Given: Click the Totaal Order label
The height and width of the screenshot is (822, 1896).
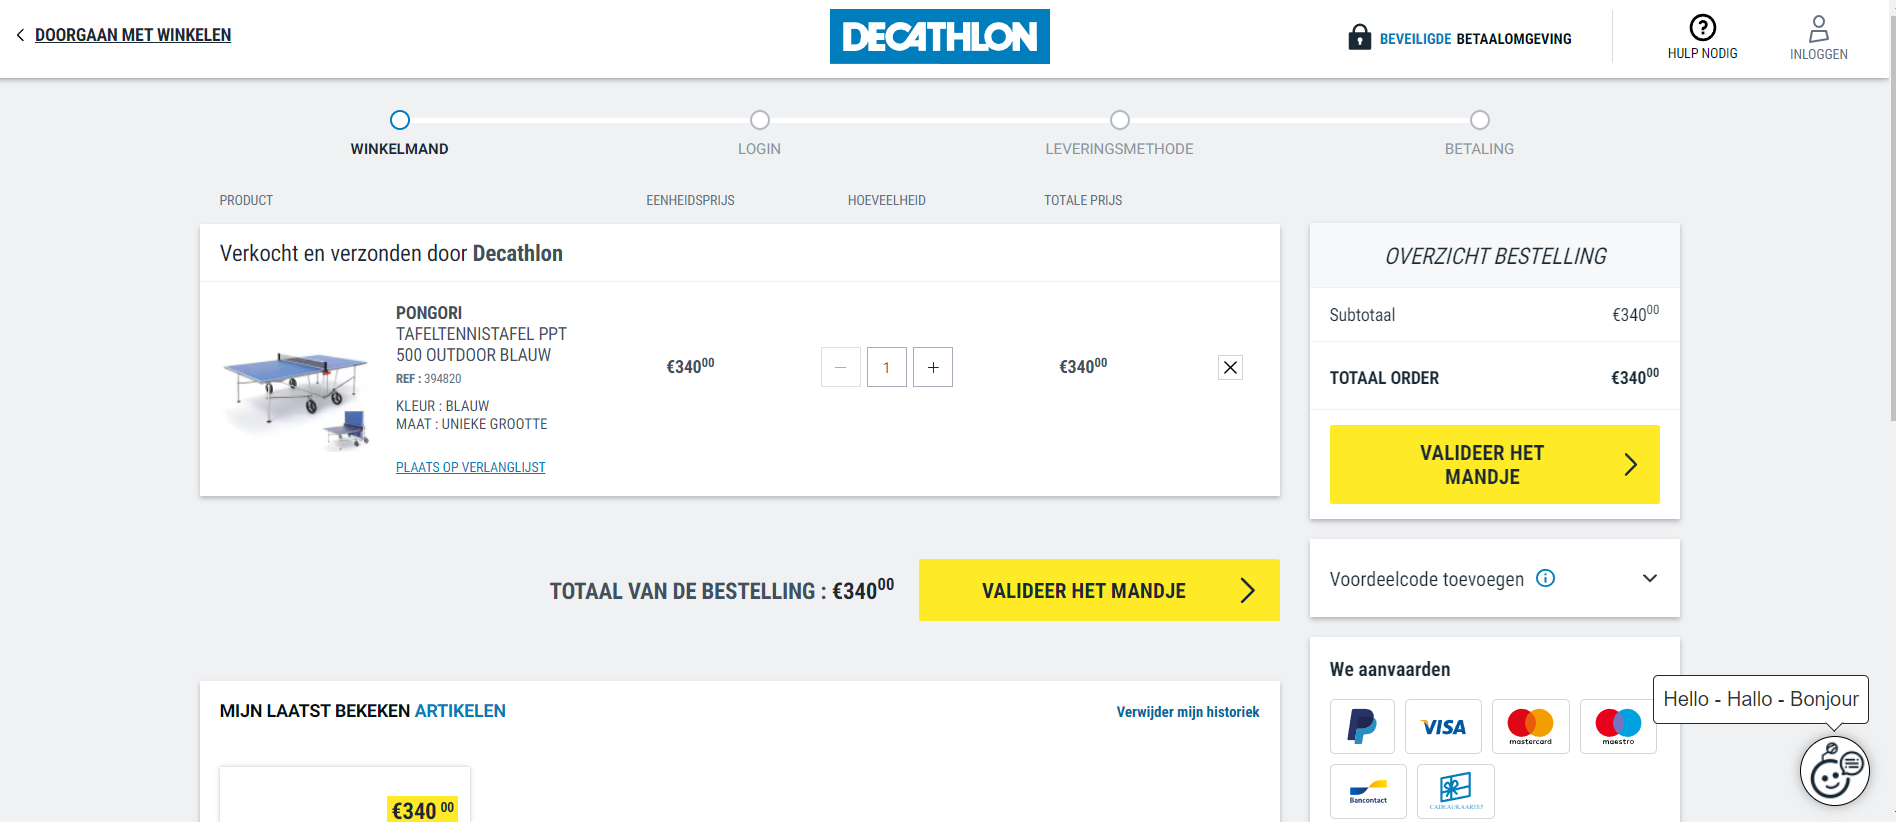Looking at the screenshot, I should (x=1384, y=378).
